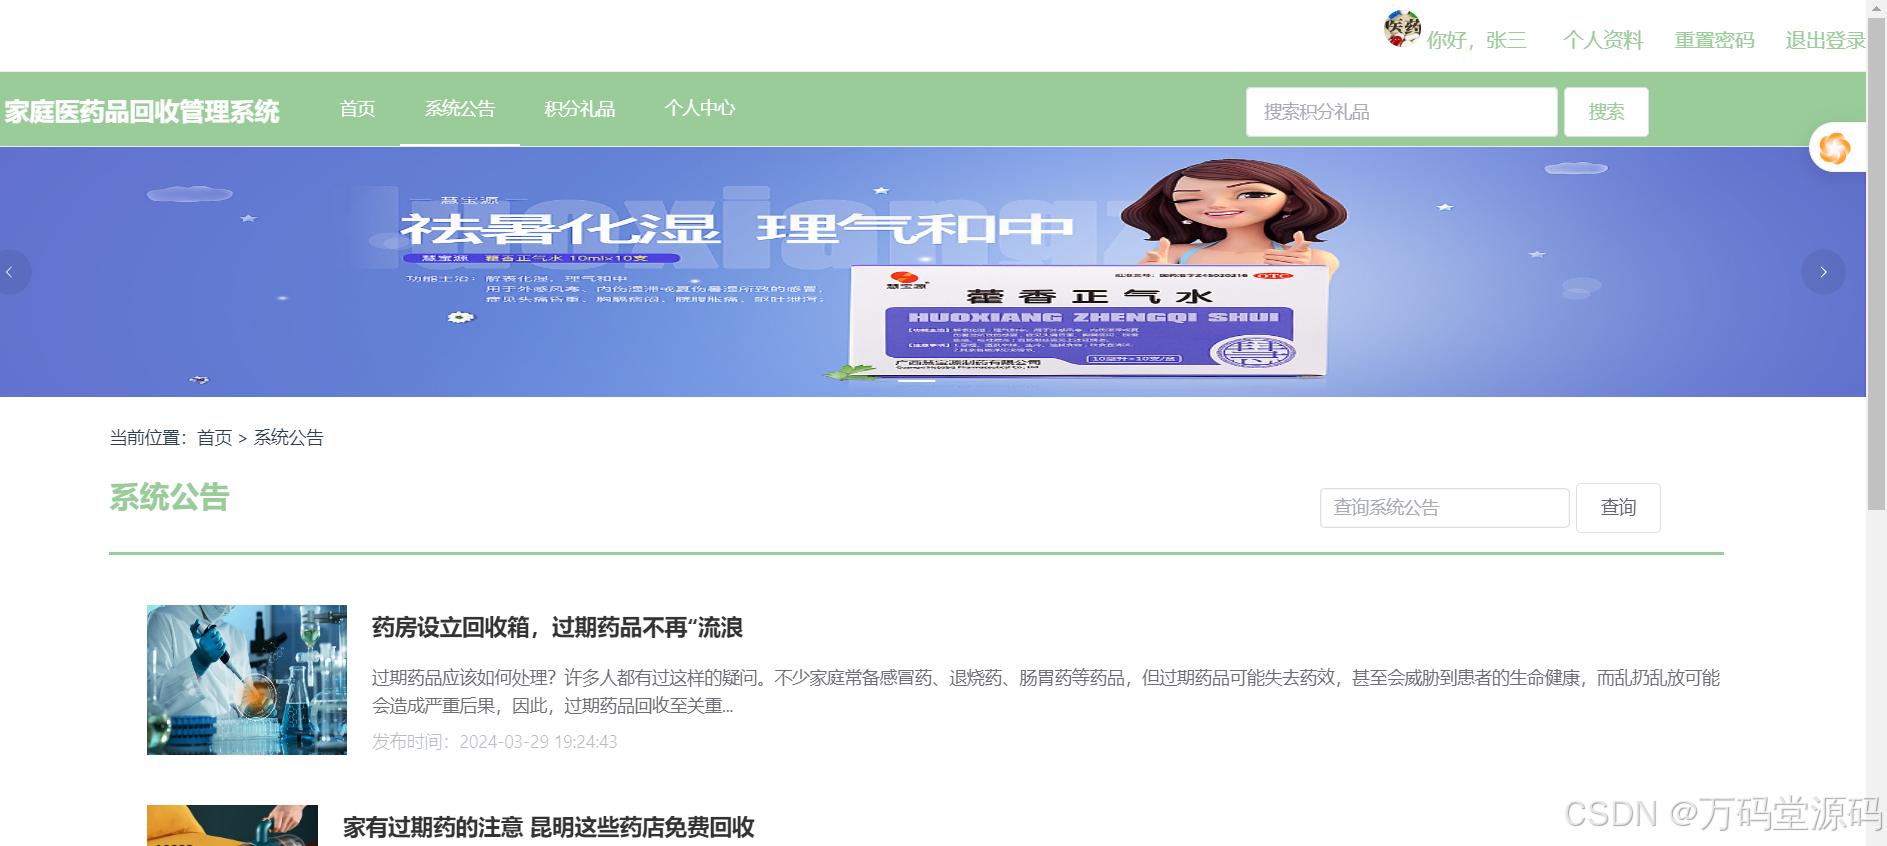Click the floating orange swirl icon at the right edge
This screenshot has height=846, width=1887.
click(1835, 148)
